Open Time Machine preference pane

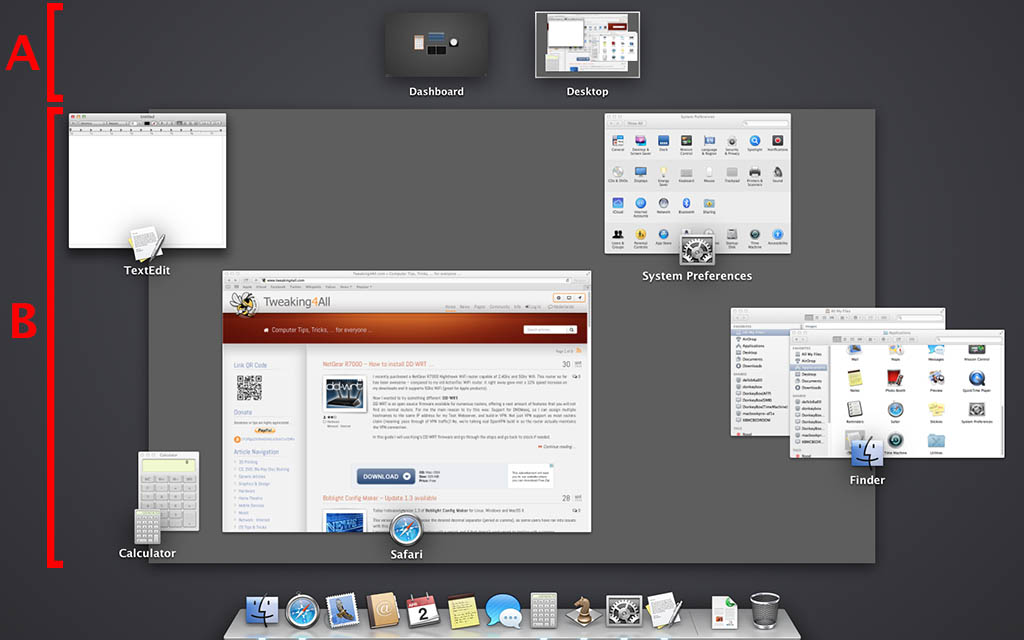755,238
